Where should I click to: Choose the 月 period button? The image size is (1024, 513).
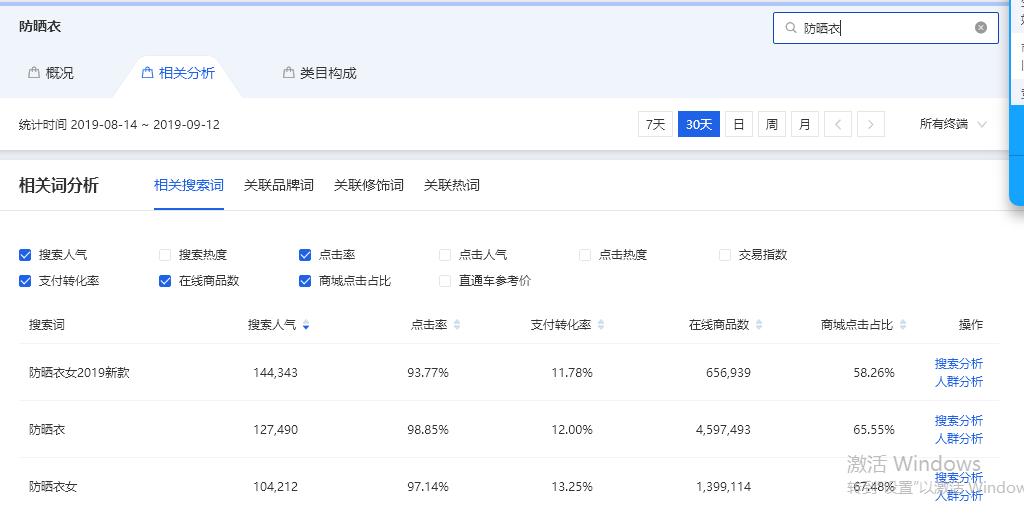[805, 124]
